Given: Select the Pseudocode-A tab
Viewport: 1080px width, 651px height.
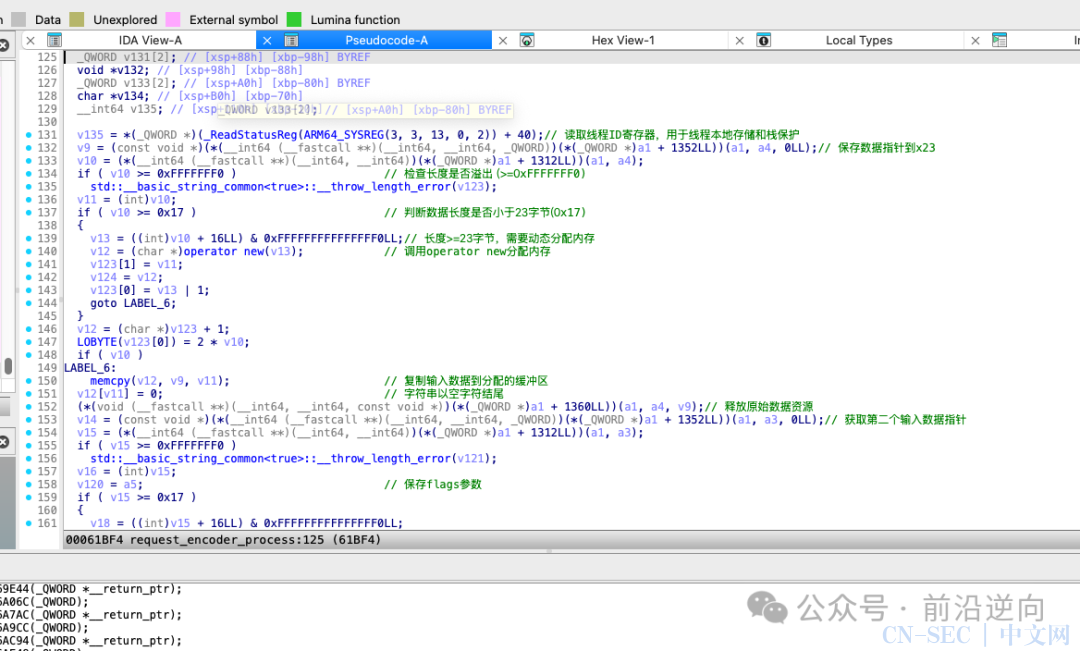Looking at the screenshot, I should (x=386, y=40).
